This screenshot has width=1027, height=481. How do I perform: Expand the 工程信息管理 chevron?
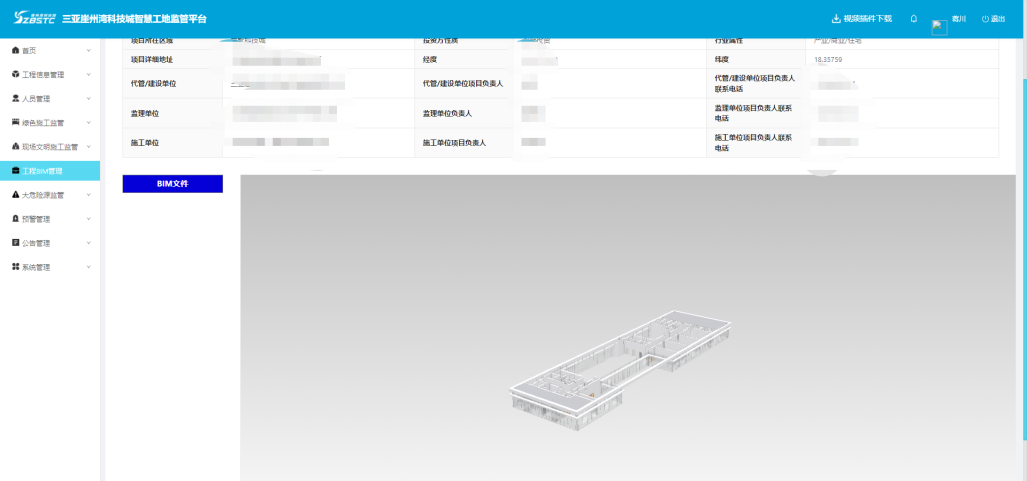[x=89, y=75]
